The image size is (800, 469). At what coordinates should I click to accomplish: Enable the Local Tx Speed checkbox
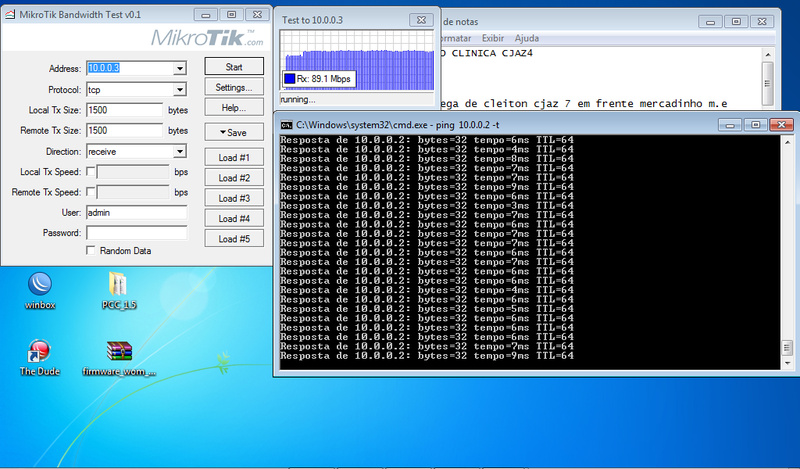click(90, 171)
